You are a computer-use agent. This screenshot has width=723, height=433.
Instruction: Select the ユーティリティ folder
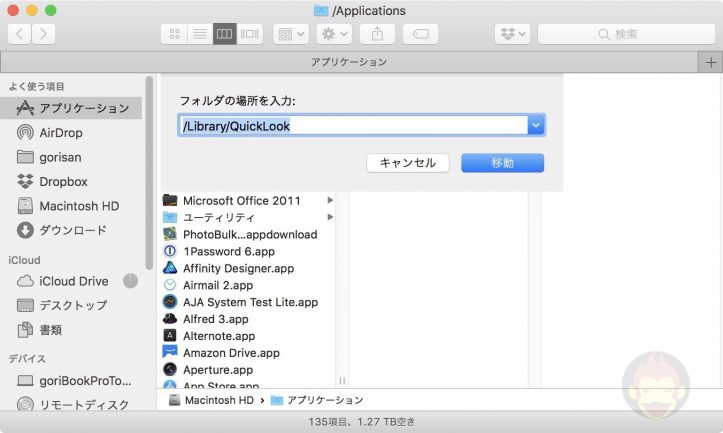point(219,218)
